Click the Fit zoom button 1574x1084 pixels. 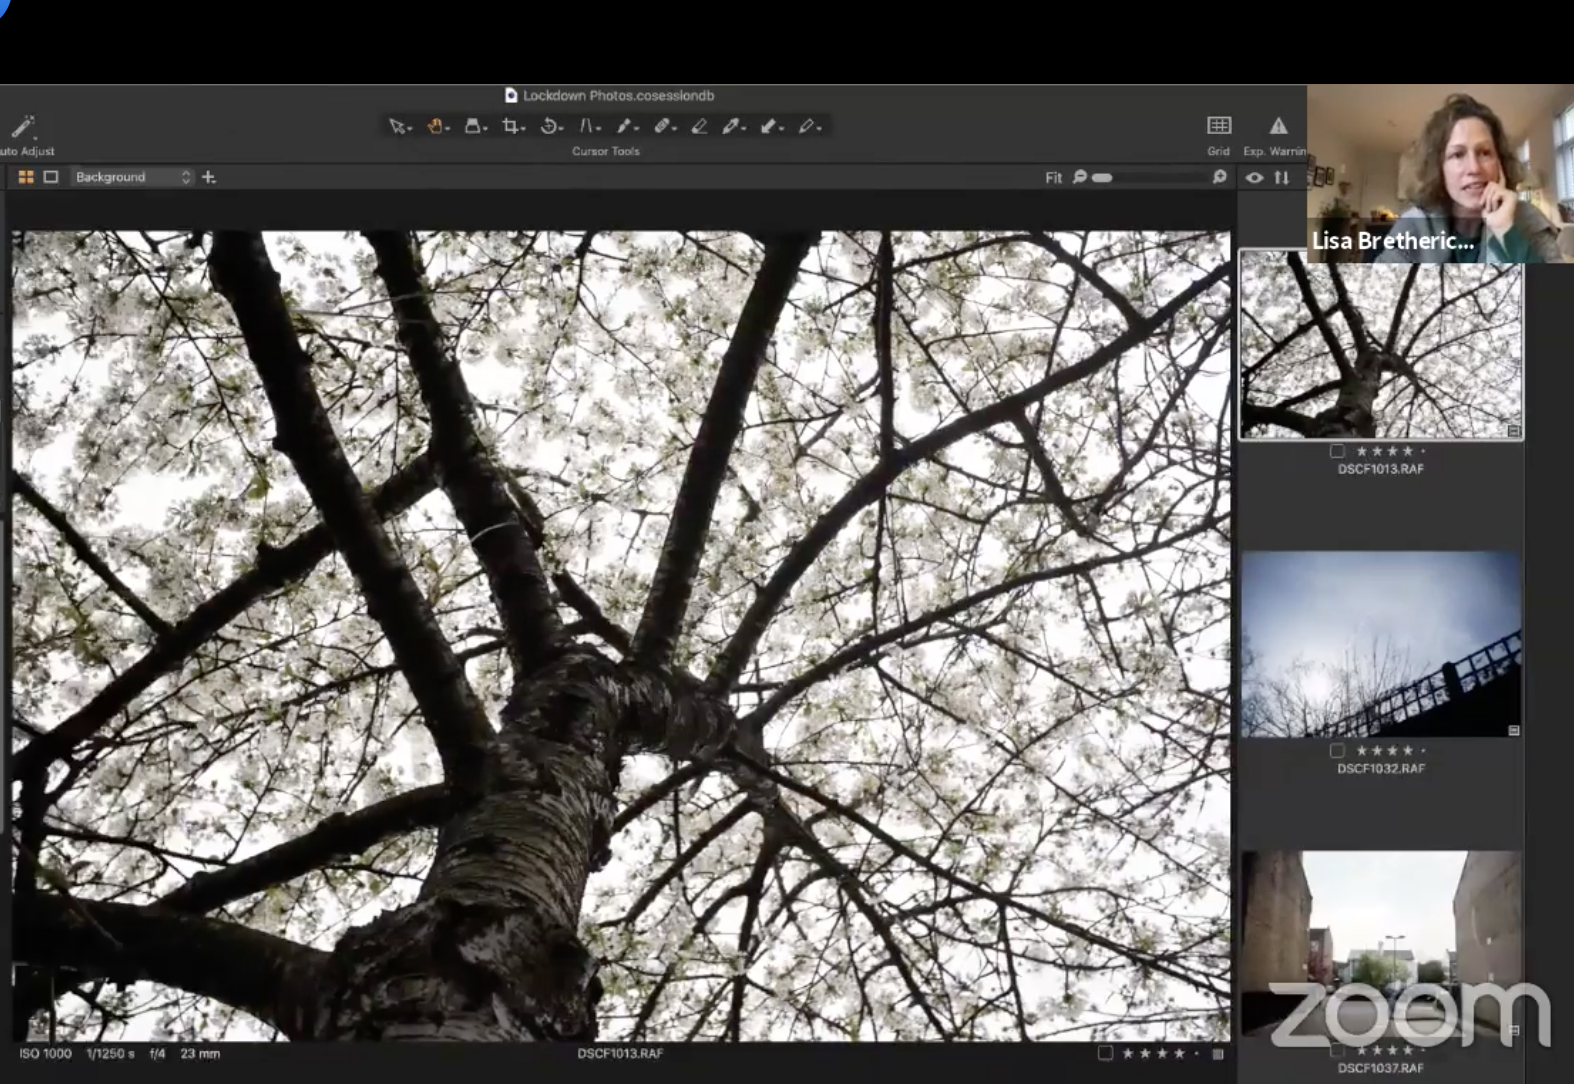1053,178
